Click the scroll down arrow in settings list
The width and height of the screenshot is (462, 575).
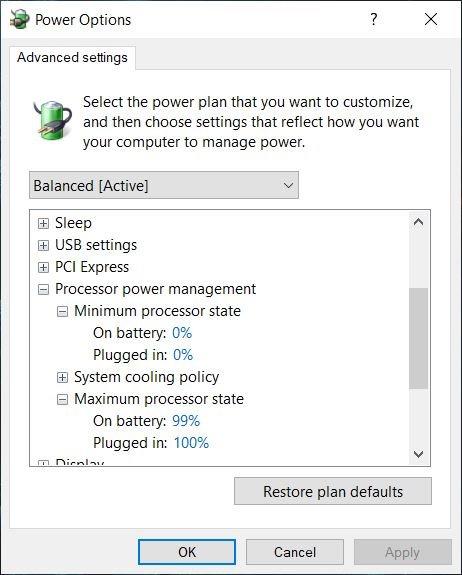(418, 454)
